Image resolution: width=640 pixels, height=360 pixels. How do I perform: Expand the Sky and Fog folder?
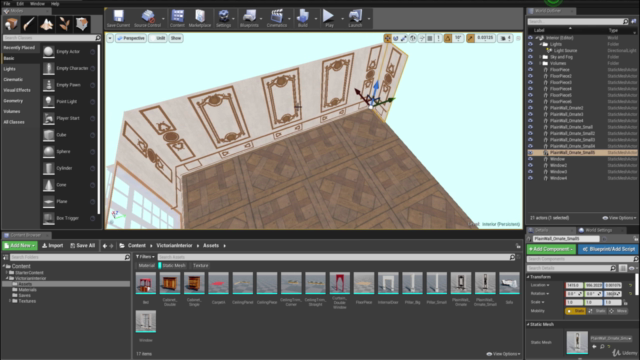(x=540, y=57)
